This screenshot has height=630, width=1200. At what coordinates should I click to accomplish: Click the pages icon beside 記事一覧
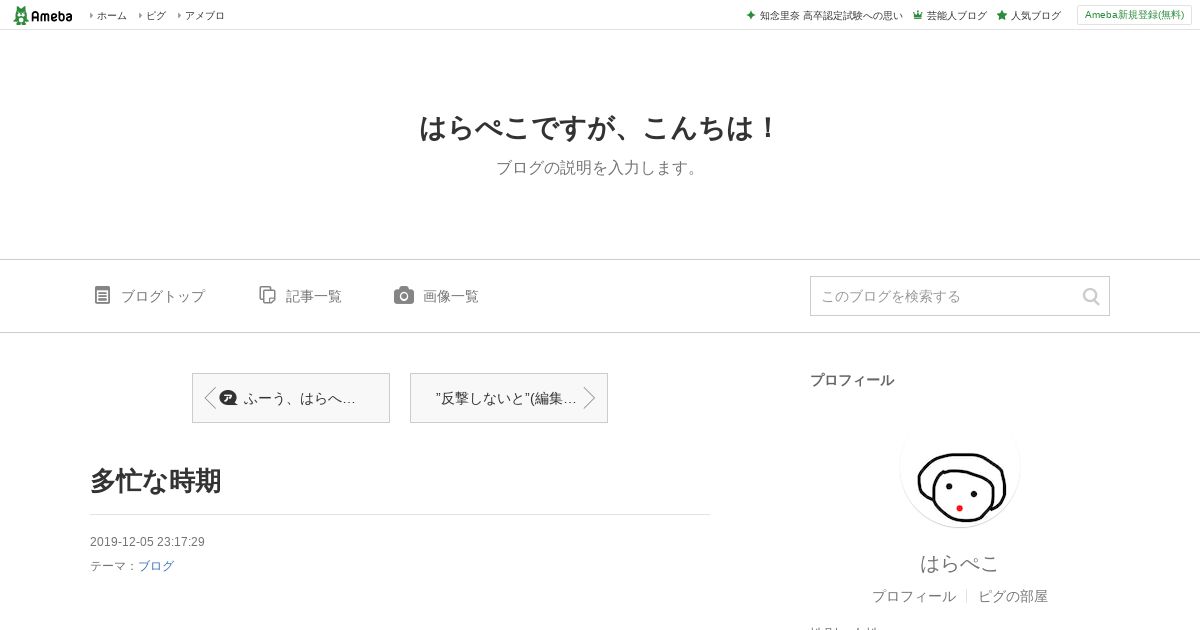[267, 295]
